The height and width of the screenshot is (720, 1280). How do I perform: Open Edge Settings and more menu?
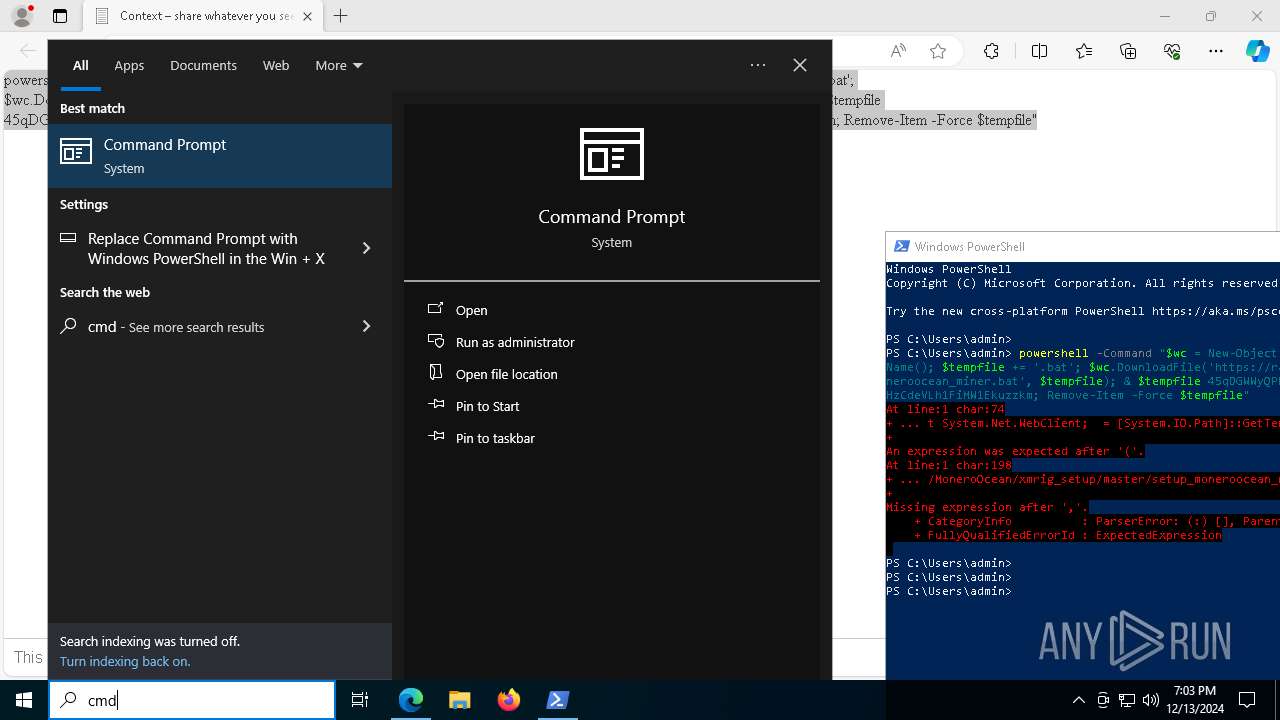1216,51
